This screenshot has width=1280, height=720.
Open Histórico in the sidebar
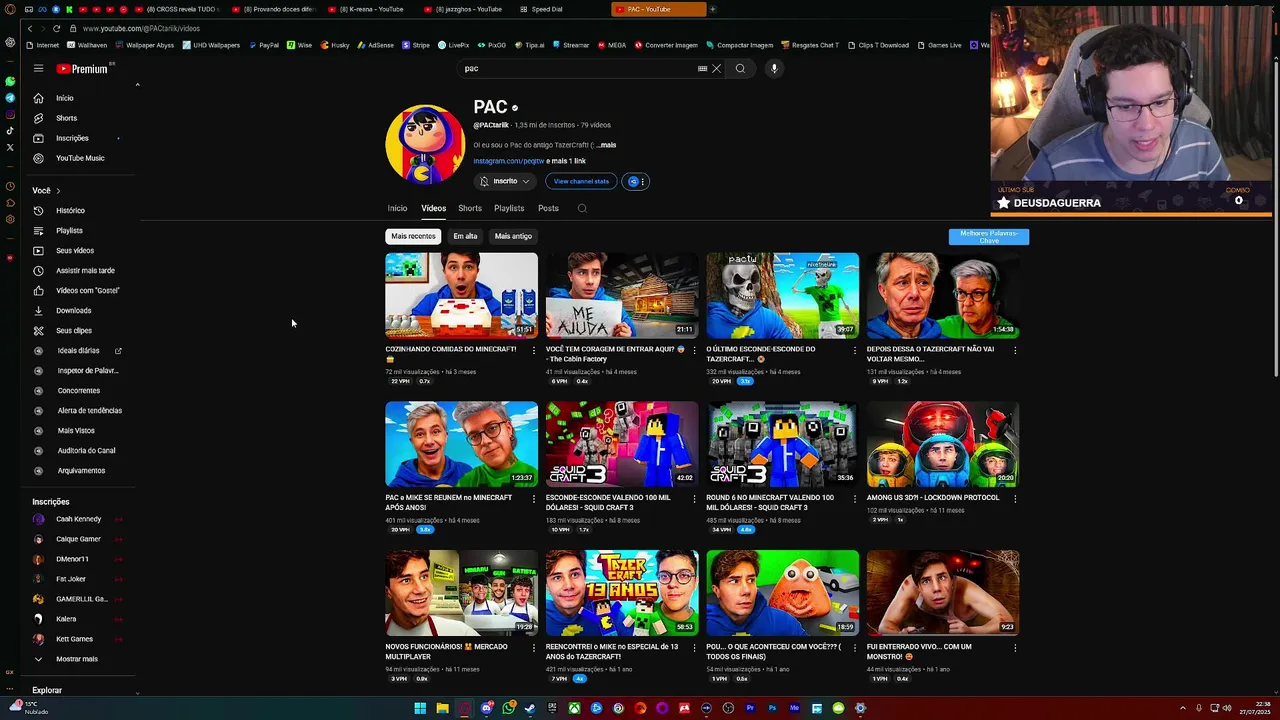[x=70, y=211]
